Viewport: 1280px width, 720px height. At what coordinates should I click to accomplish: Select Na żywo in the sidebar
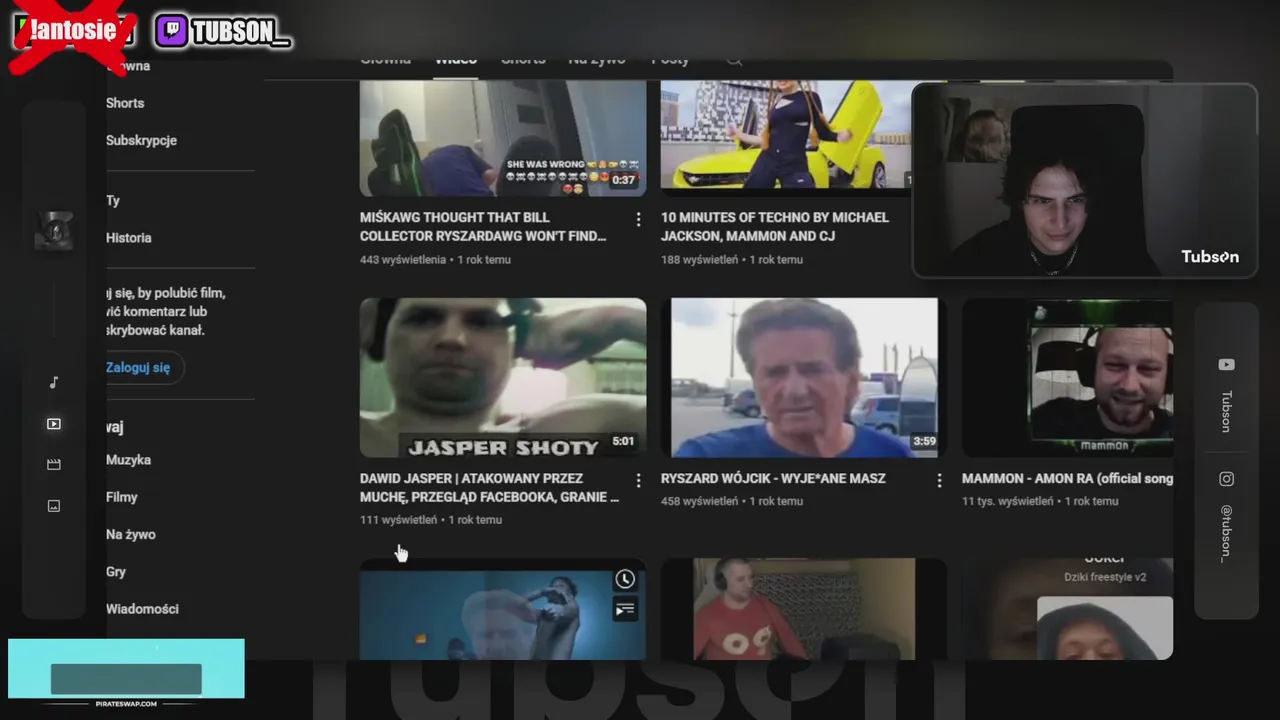pos(131,534)
